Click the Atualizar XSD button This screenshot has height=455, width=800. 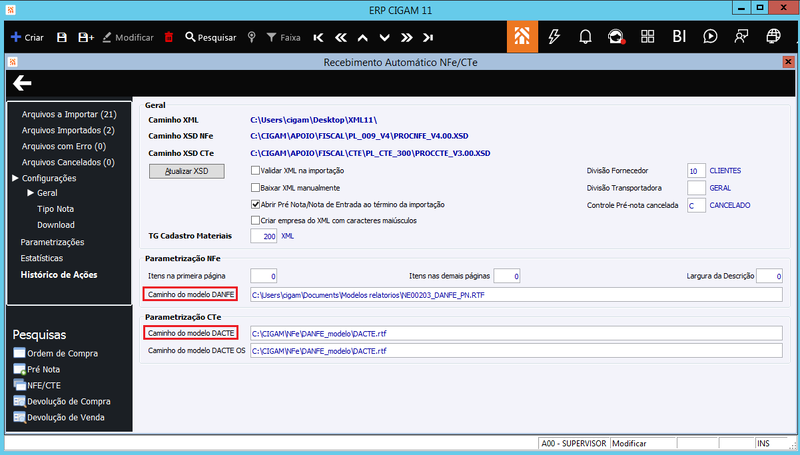click(187, 171)
